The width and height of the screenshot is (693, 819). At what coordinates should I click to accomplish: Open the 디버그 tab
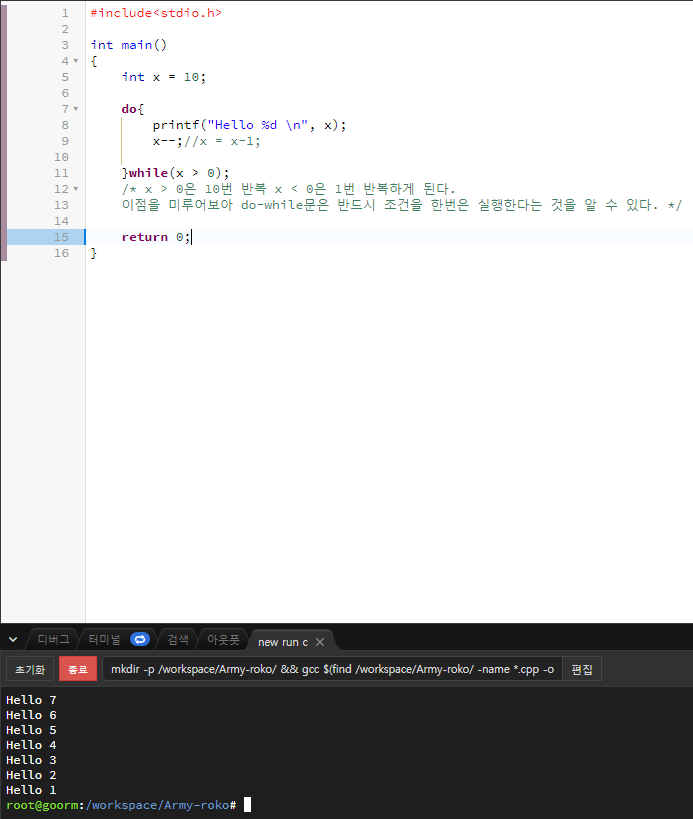pyautogui.click(x=53, y=639)
